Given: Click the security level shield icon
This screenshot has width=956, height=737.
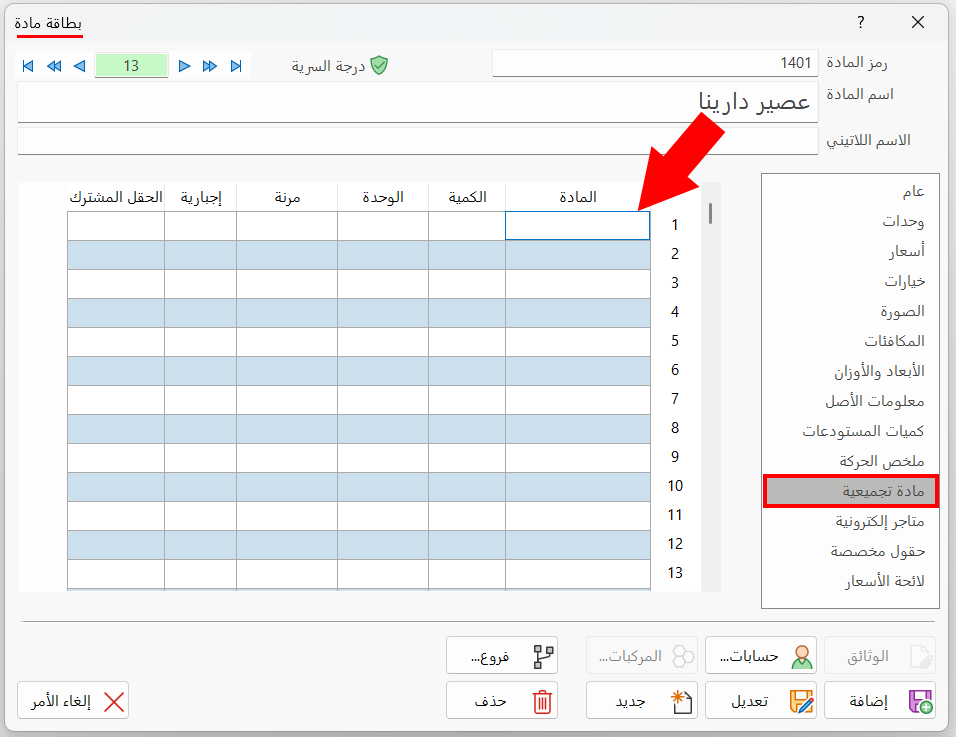Looking at the screenshot, I should (x=379, y=65).
